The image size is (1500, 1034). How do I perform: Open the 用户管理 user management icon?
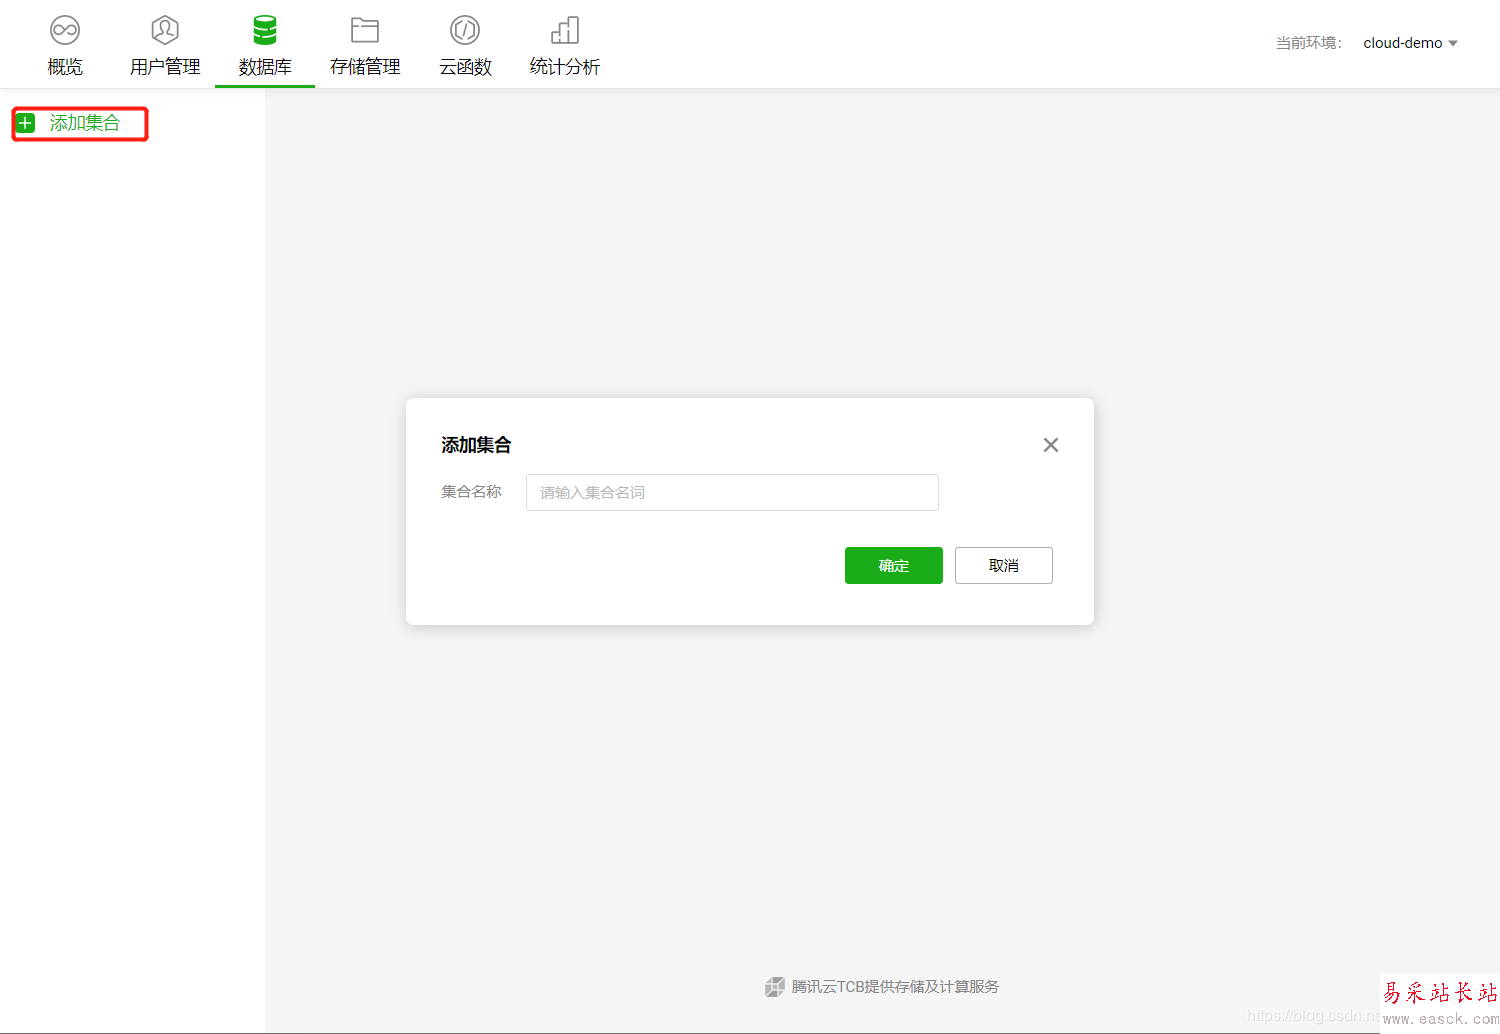pyautogui.click(x=165, y=30)
